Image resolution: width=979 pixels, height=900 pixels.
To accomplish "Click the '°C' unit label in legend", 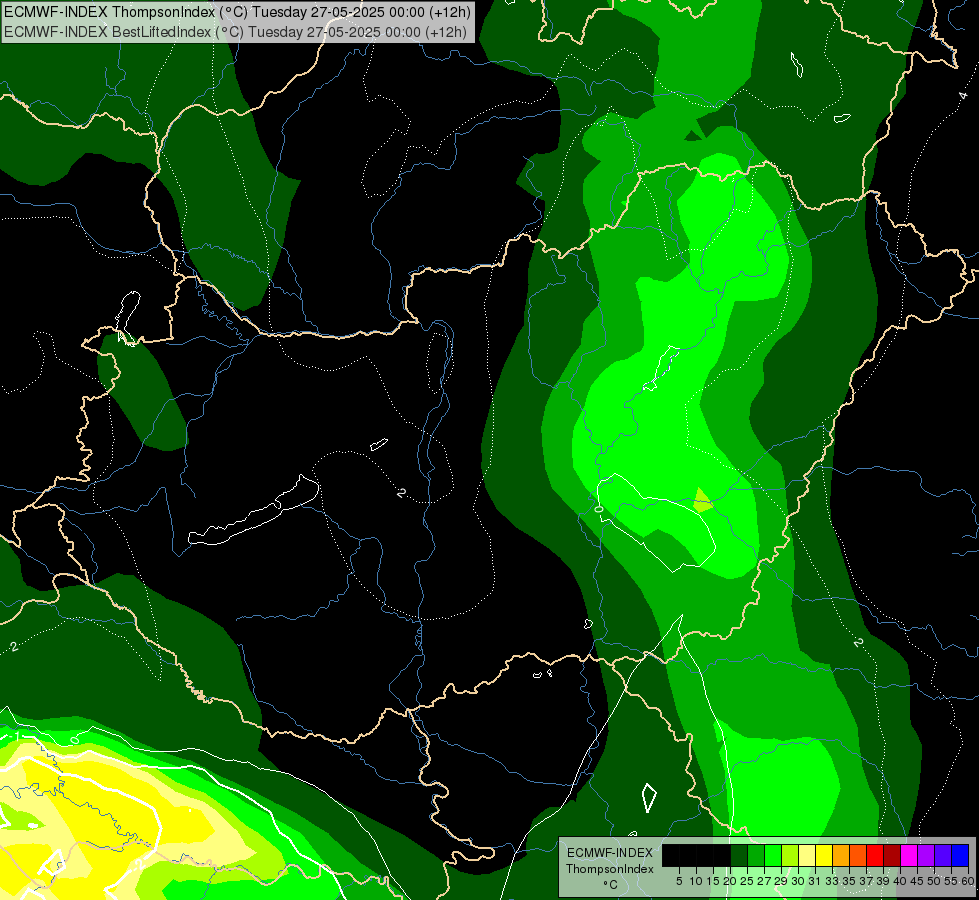I will 610,884.
